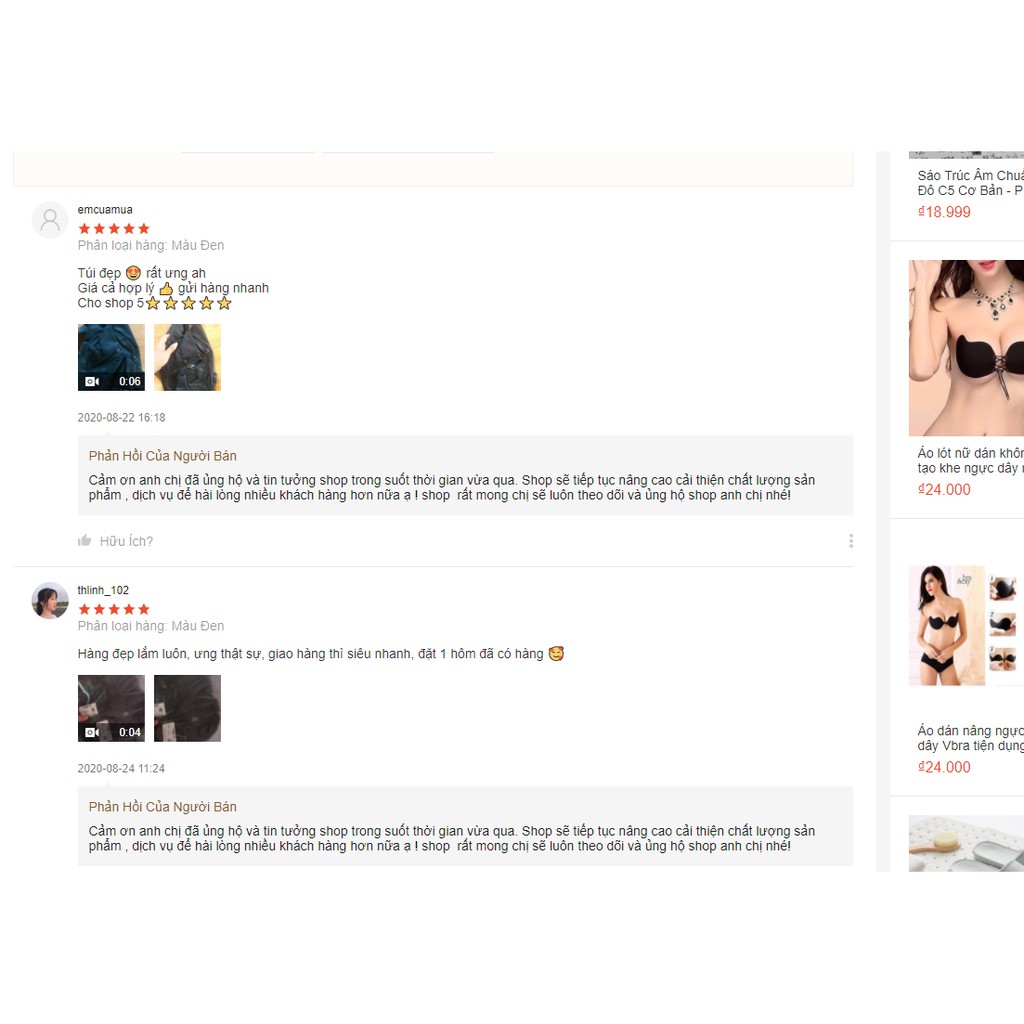This screenshot has height=1024, width=1024.
Task: Open thlinh_102's profile picture
Action: point(50,600)
